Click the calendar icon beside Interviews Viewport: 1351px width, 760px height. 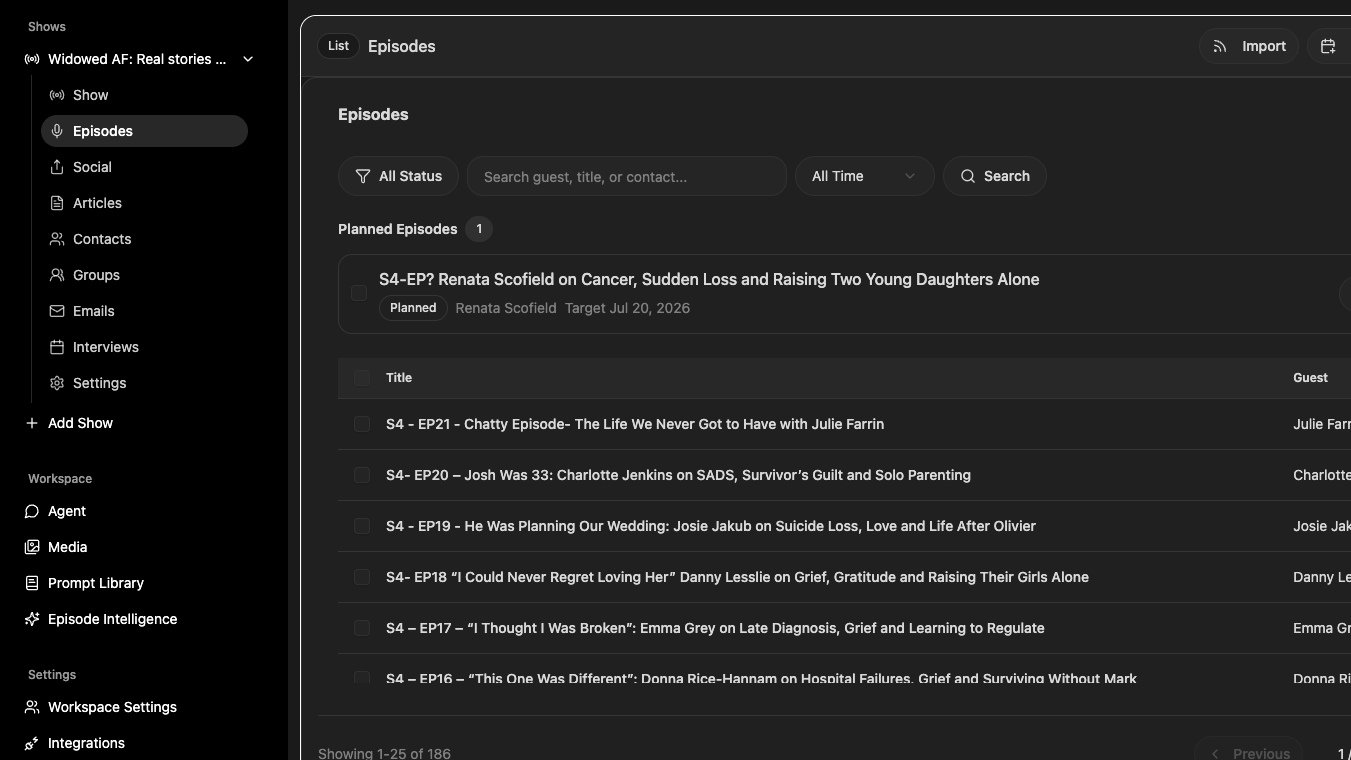click(x=57, y=347)
